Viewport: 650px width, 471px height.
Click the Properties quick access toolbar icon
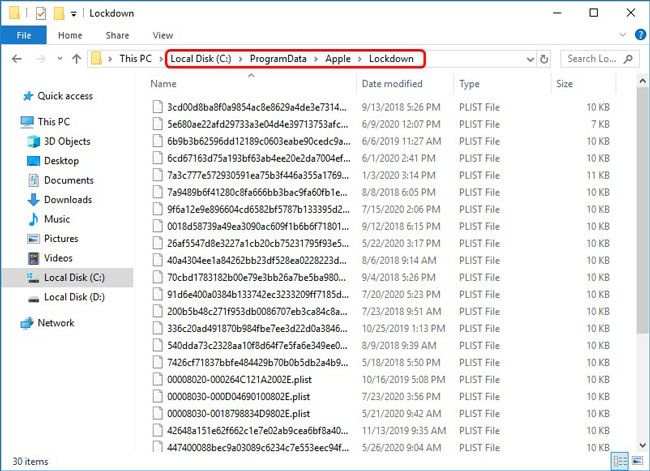click(41, 14)
